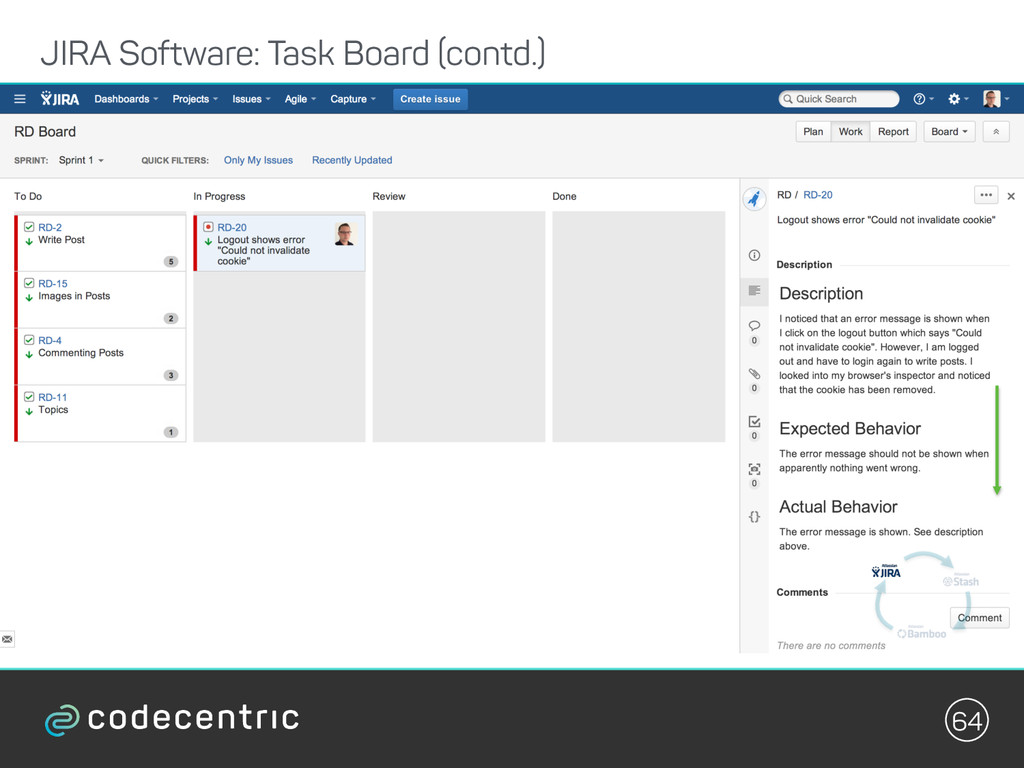Click the bug type icon on RD-20
Image resolution: width=1024 pixels, height=768 pixels.
click(208, 227)
